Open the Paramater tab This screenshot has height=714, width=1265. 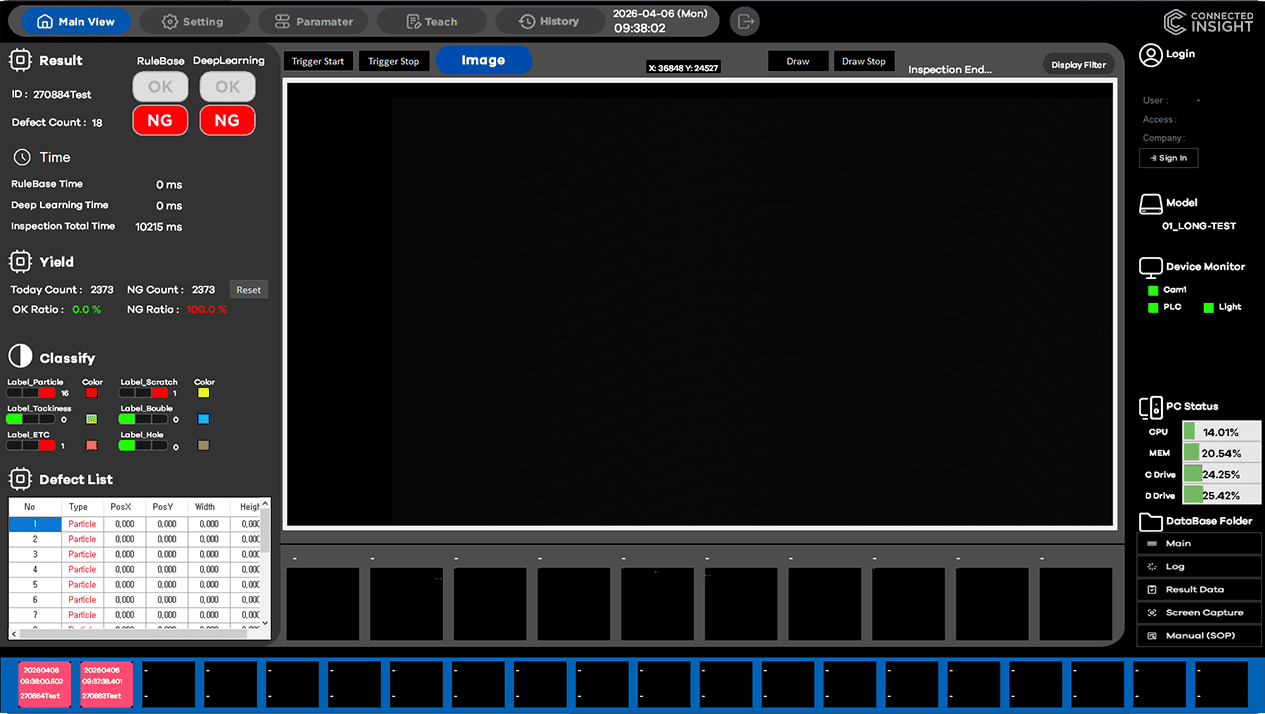point(312,21)
